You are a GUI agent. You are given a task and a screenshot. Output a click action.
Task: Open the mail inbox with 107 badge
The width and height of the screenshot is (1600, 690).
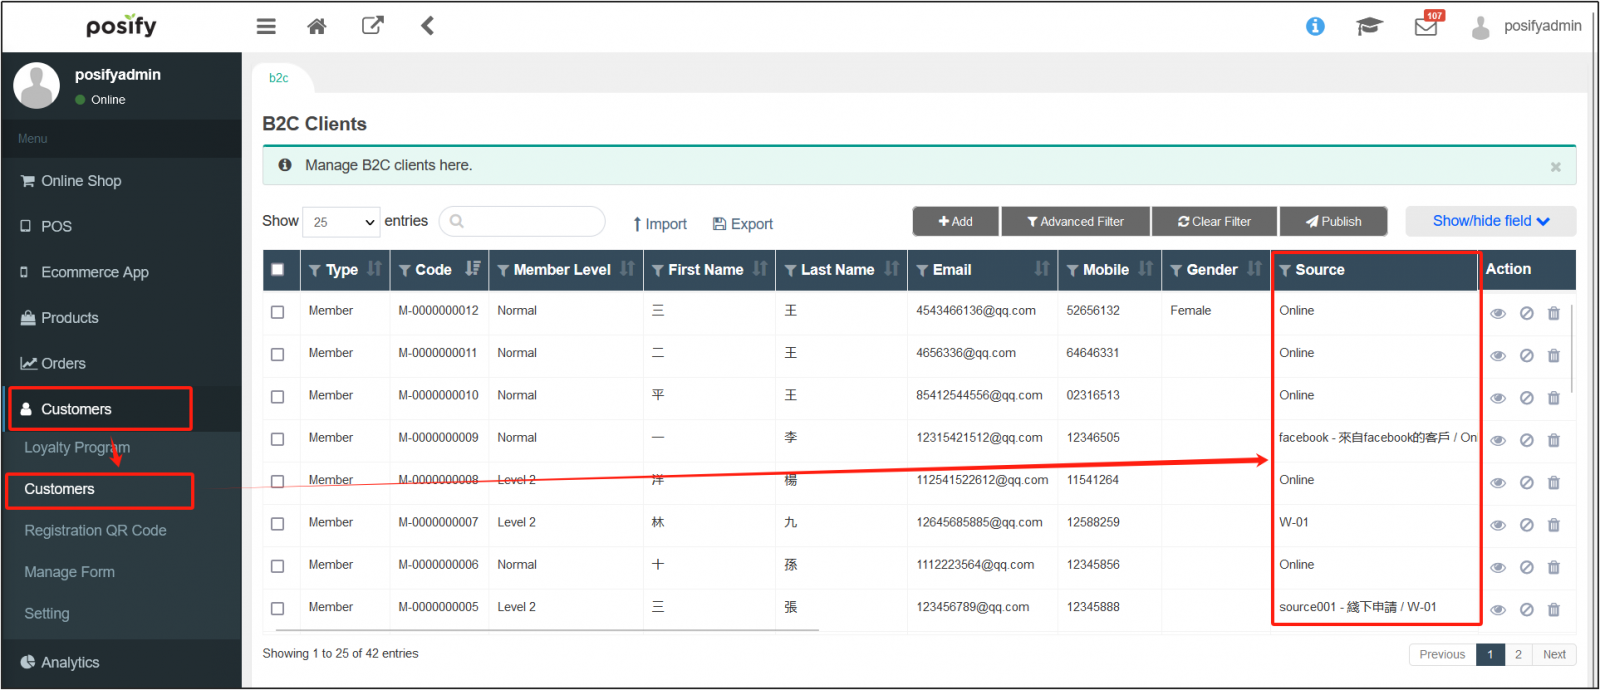point(1426,27)
